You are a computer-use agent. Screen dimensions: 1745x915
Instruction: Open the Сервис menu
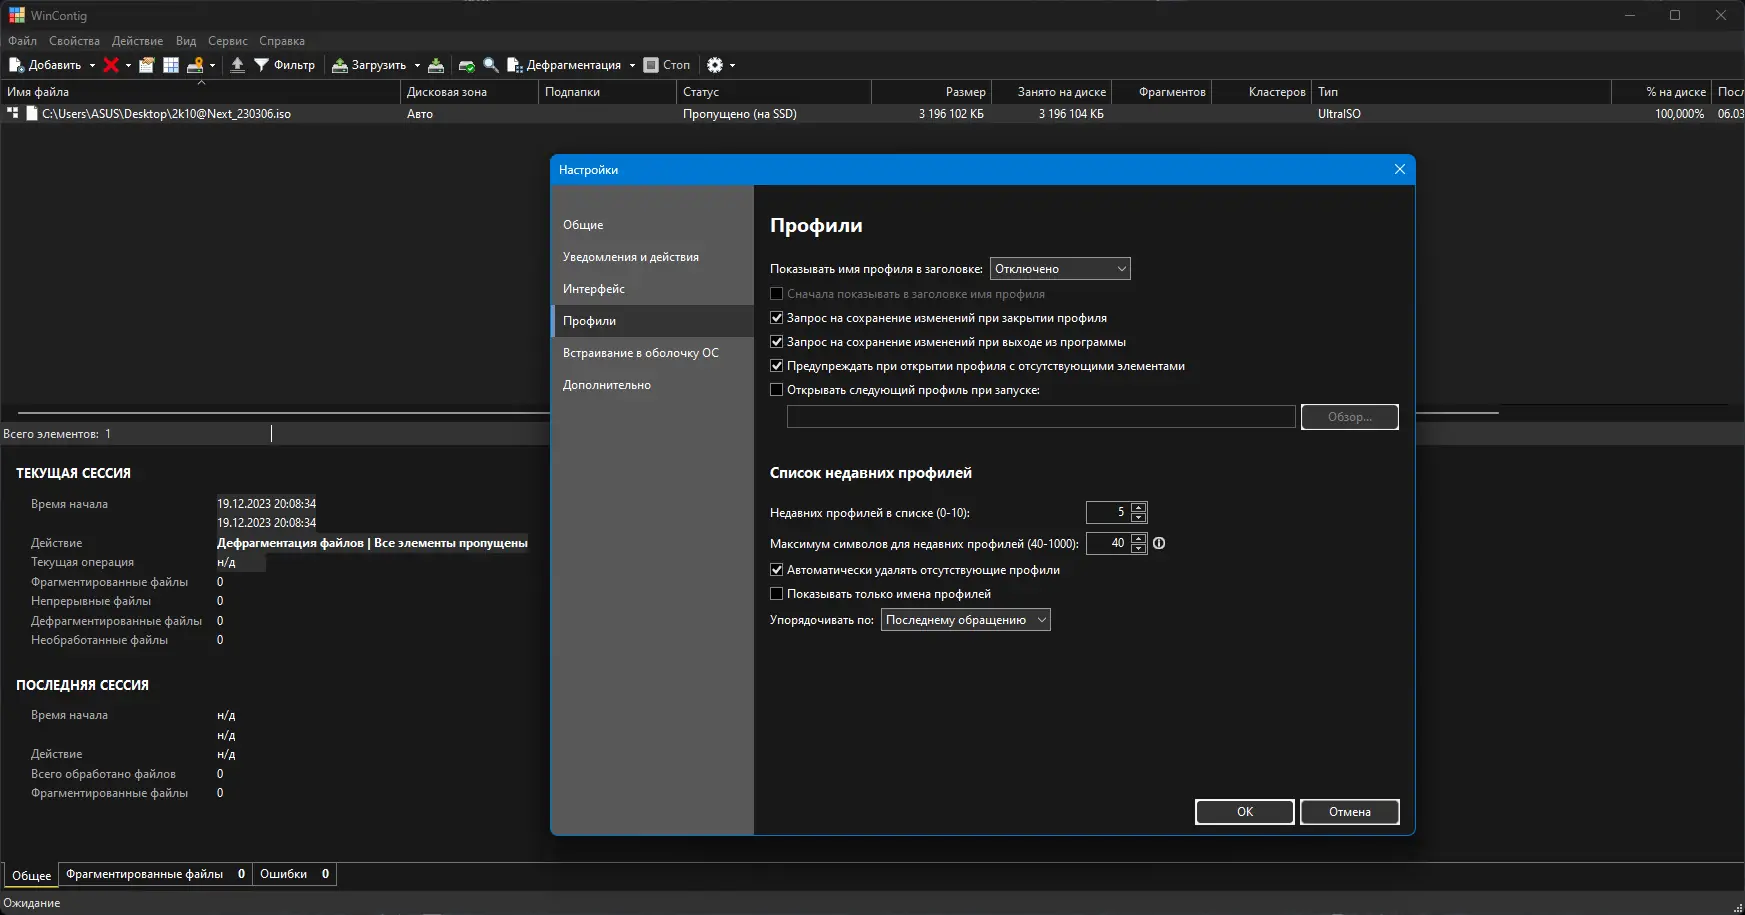click(x=227, y=41)
